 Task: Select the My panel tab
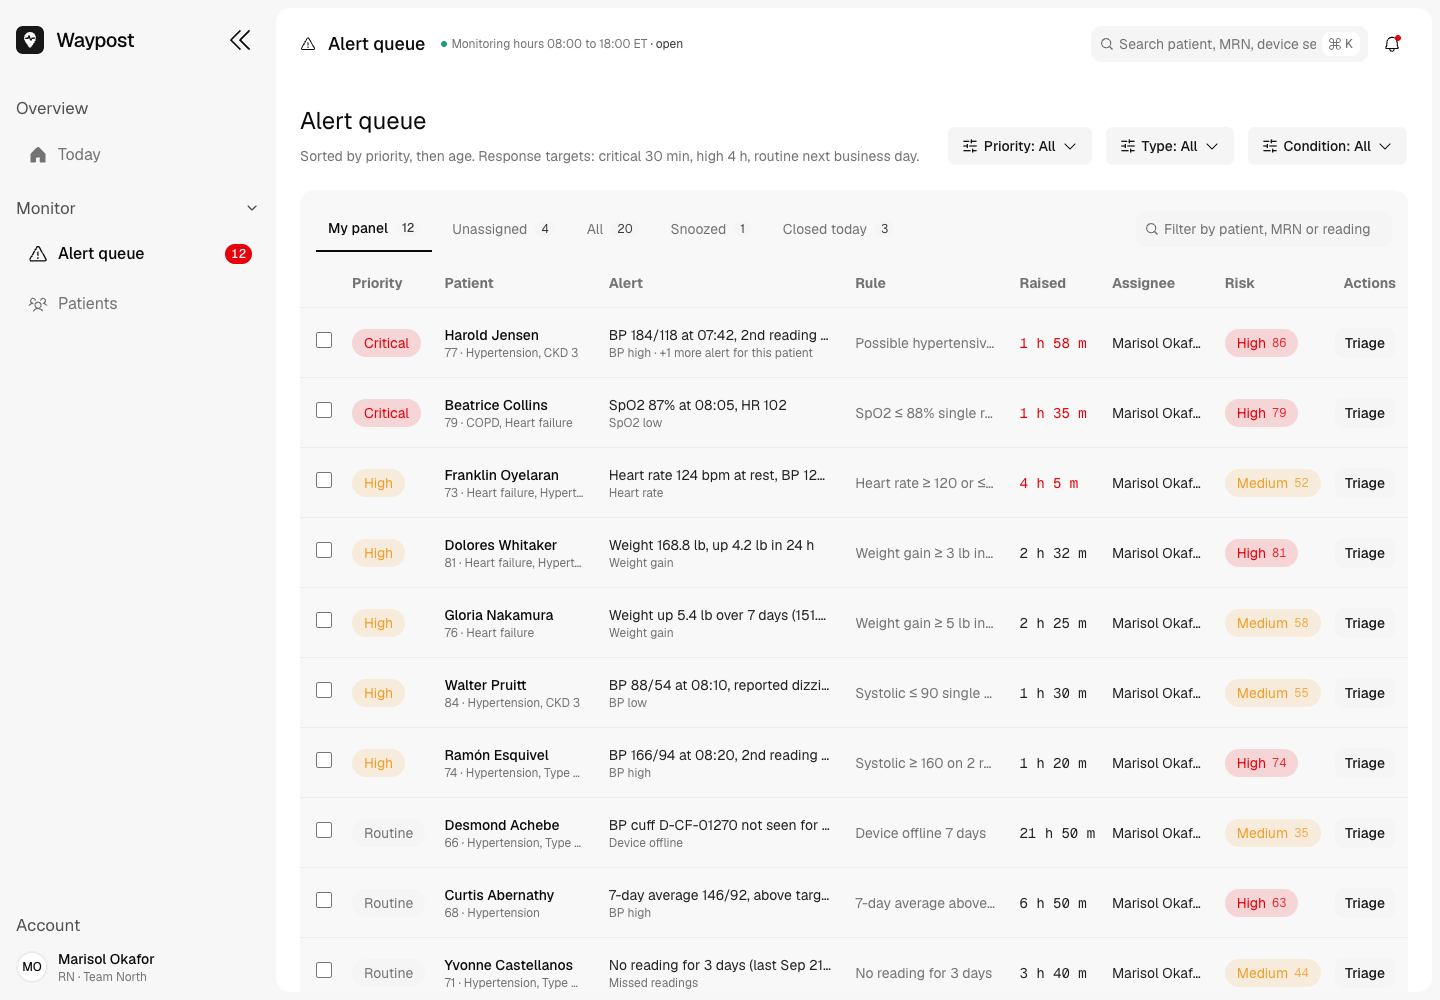374,229
